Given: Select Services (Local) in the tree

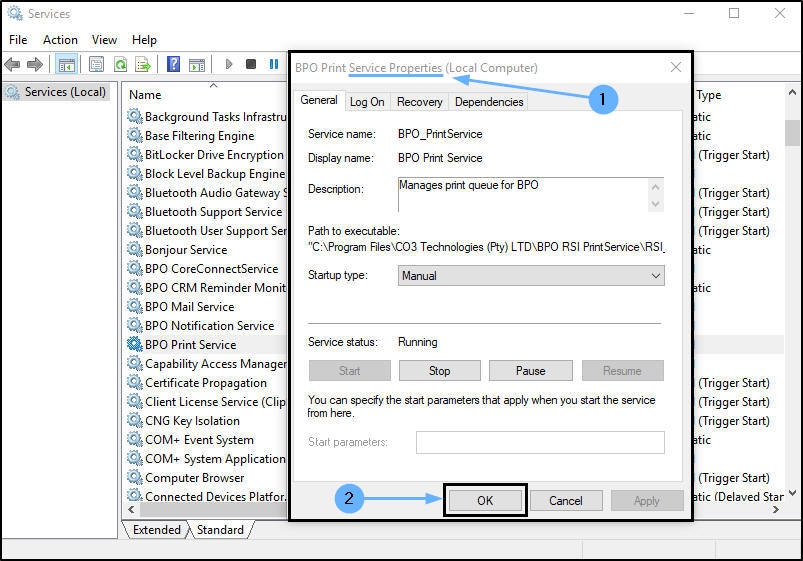Looking at the screenshot, I should [65, 92].
